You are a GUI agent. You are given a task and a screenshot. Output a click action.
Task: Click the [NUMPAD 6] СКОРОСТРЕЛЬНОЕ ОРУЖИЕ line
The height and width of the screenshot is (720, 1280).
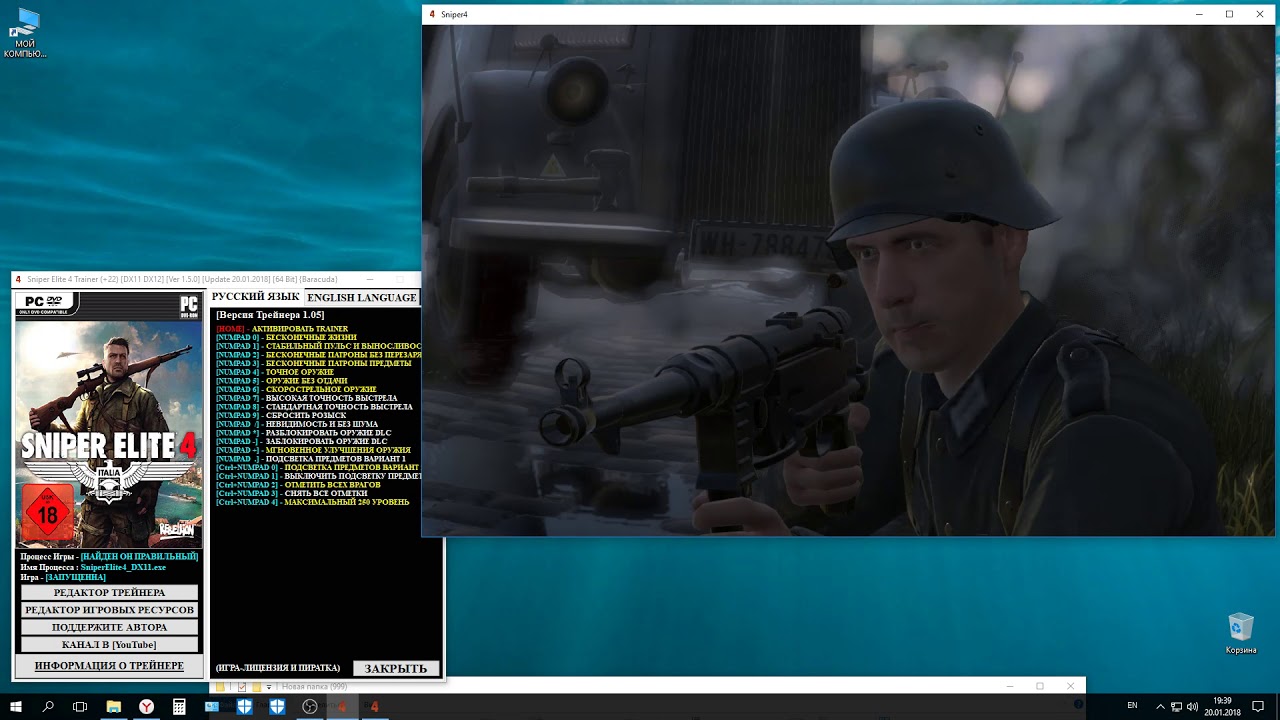click(296, 389)
